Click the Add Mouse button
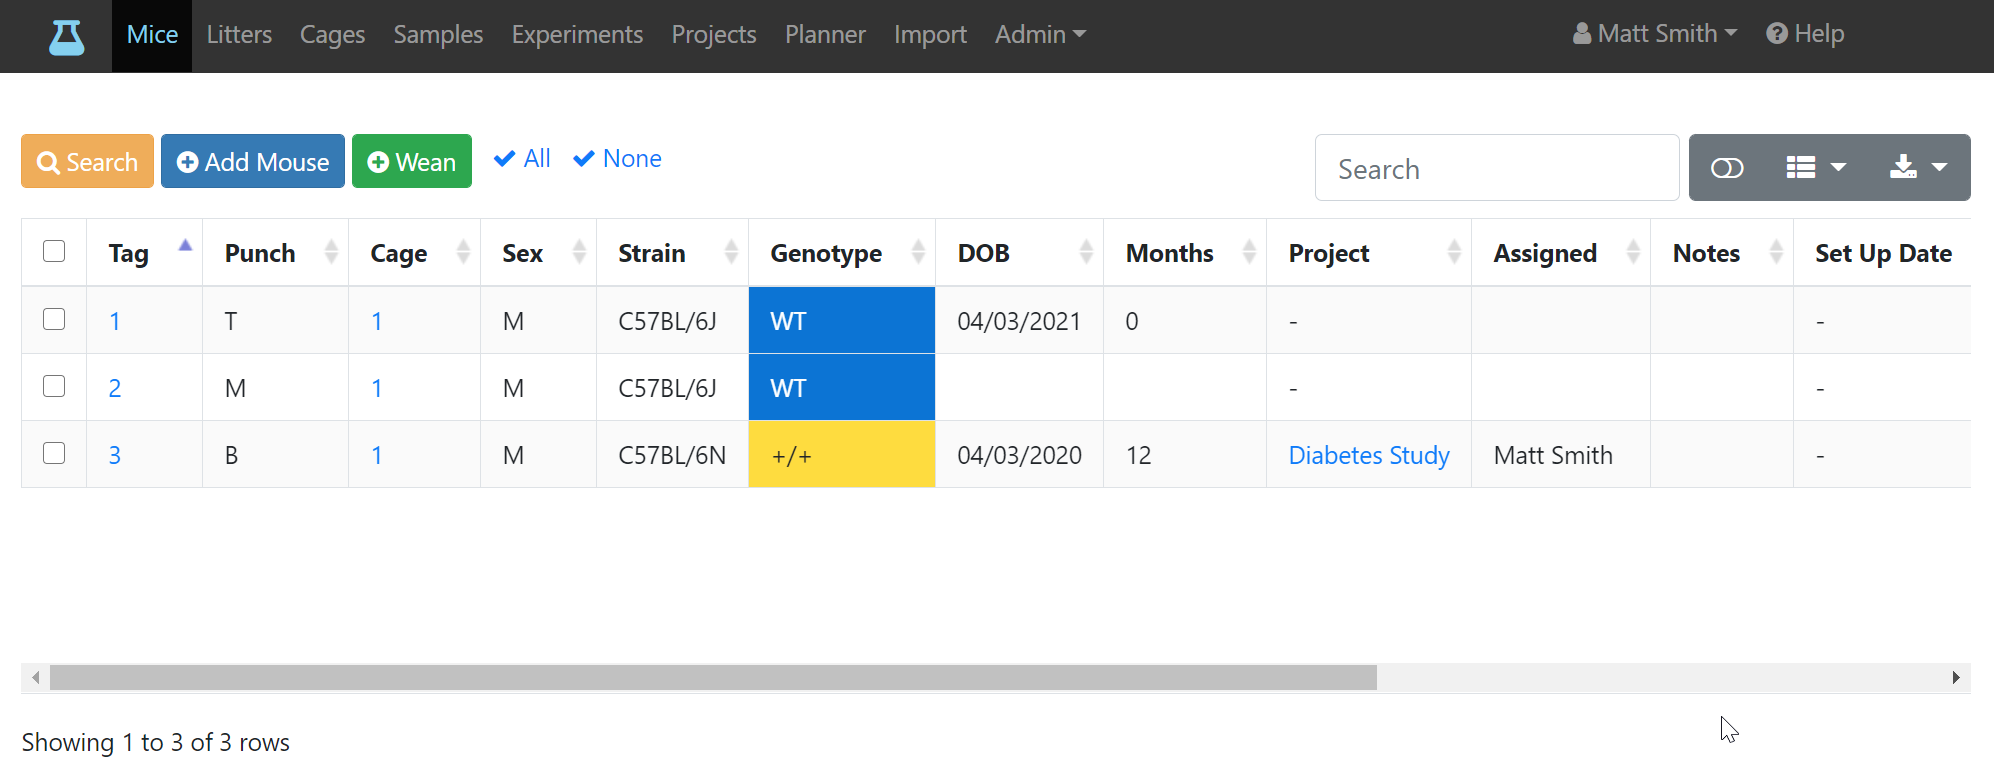Screen dimensions: 1994x771 253,161
